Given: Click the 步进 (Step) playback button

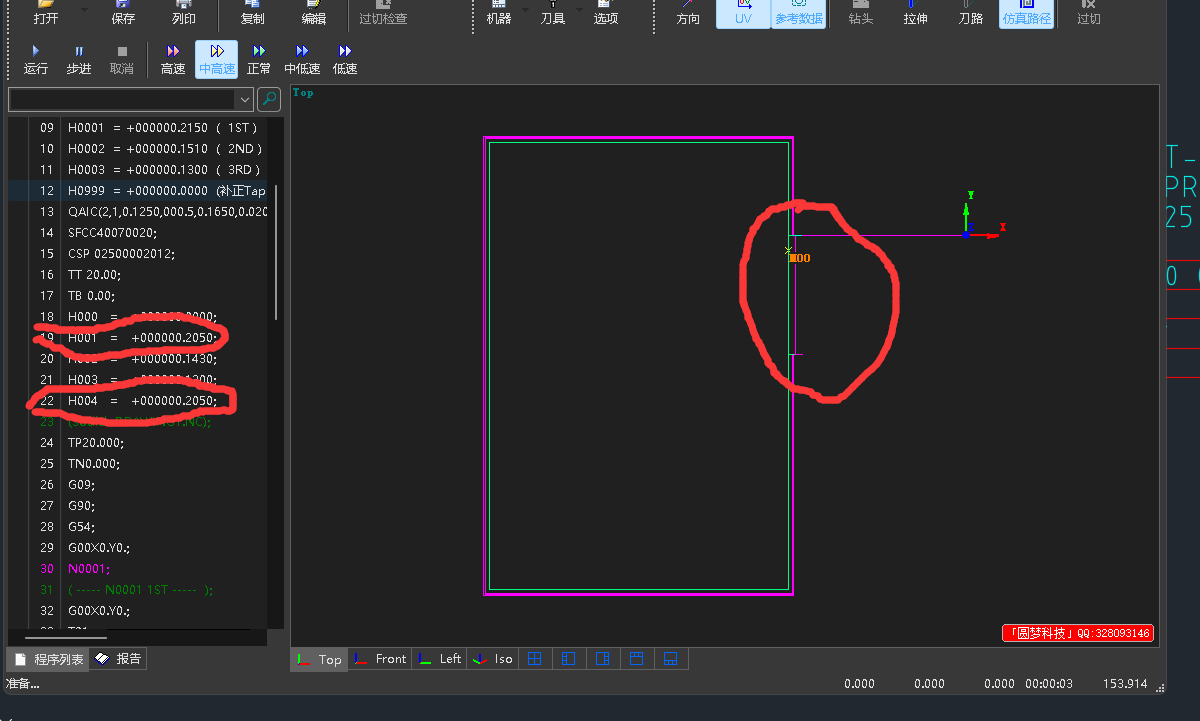Looking at the screenshot, I should [79, 60].
